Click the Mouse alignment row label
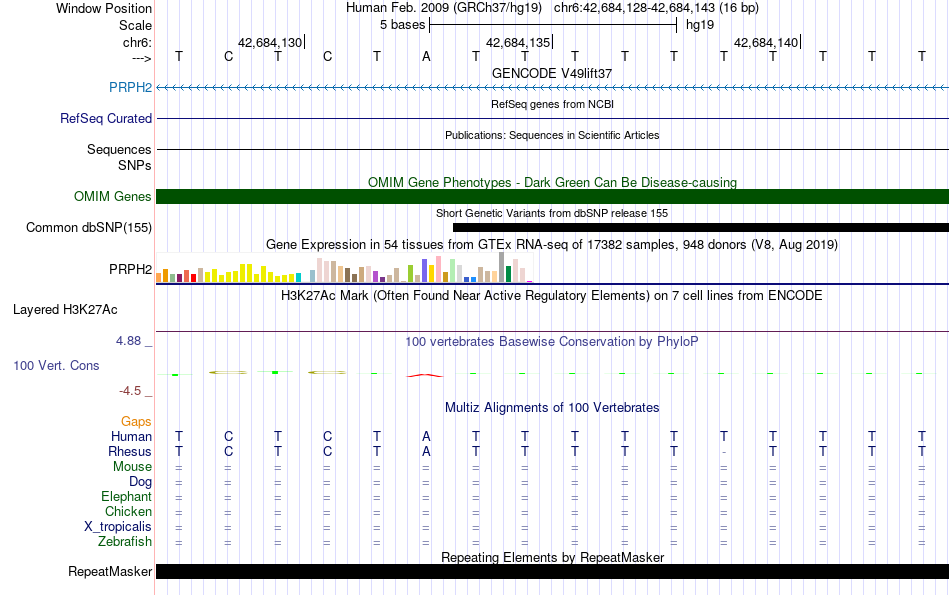This screenshot has width=950, height=595. tap(132, 467)
